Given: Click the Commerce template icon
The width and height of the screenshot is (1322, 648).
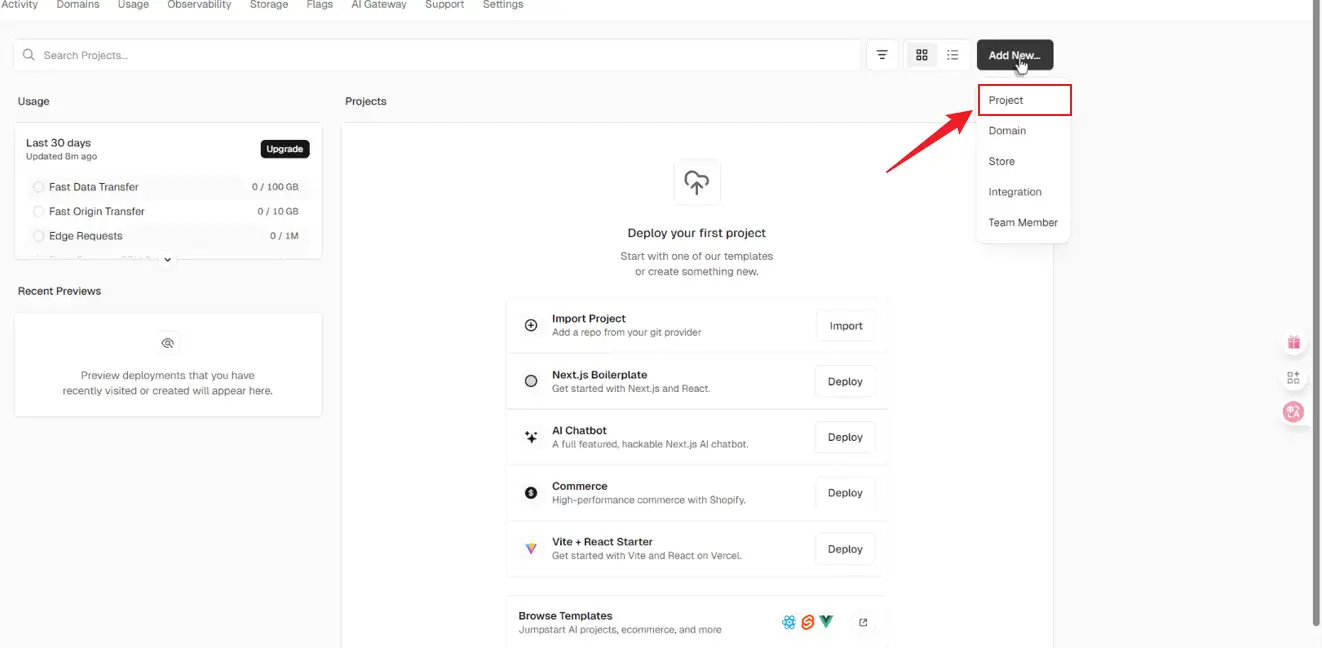Looking at the screenshot, I should pos(531,493).
